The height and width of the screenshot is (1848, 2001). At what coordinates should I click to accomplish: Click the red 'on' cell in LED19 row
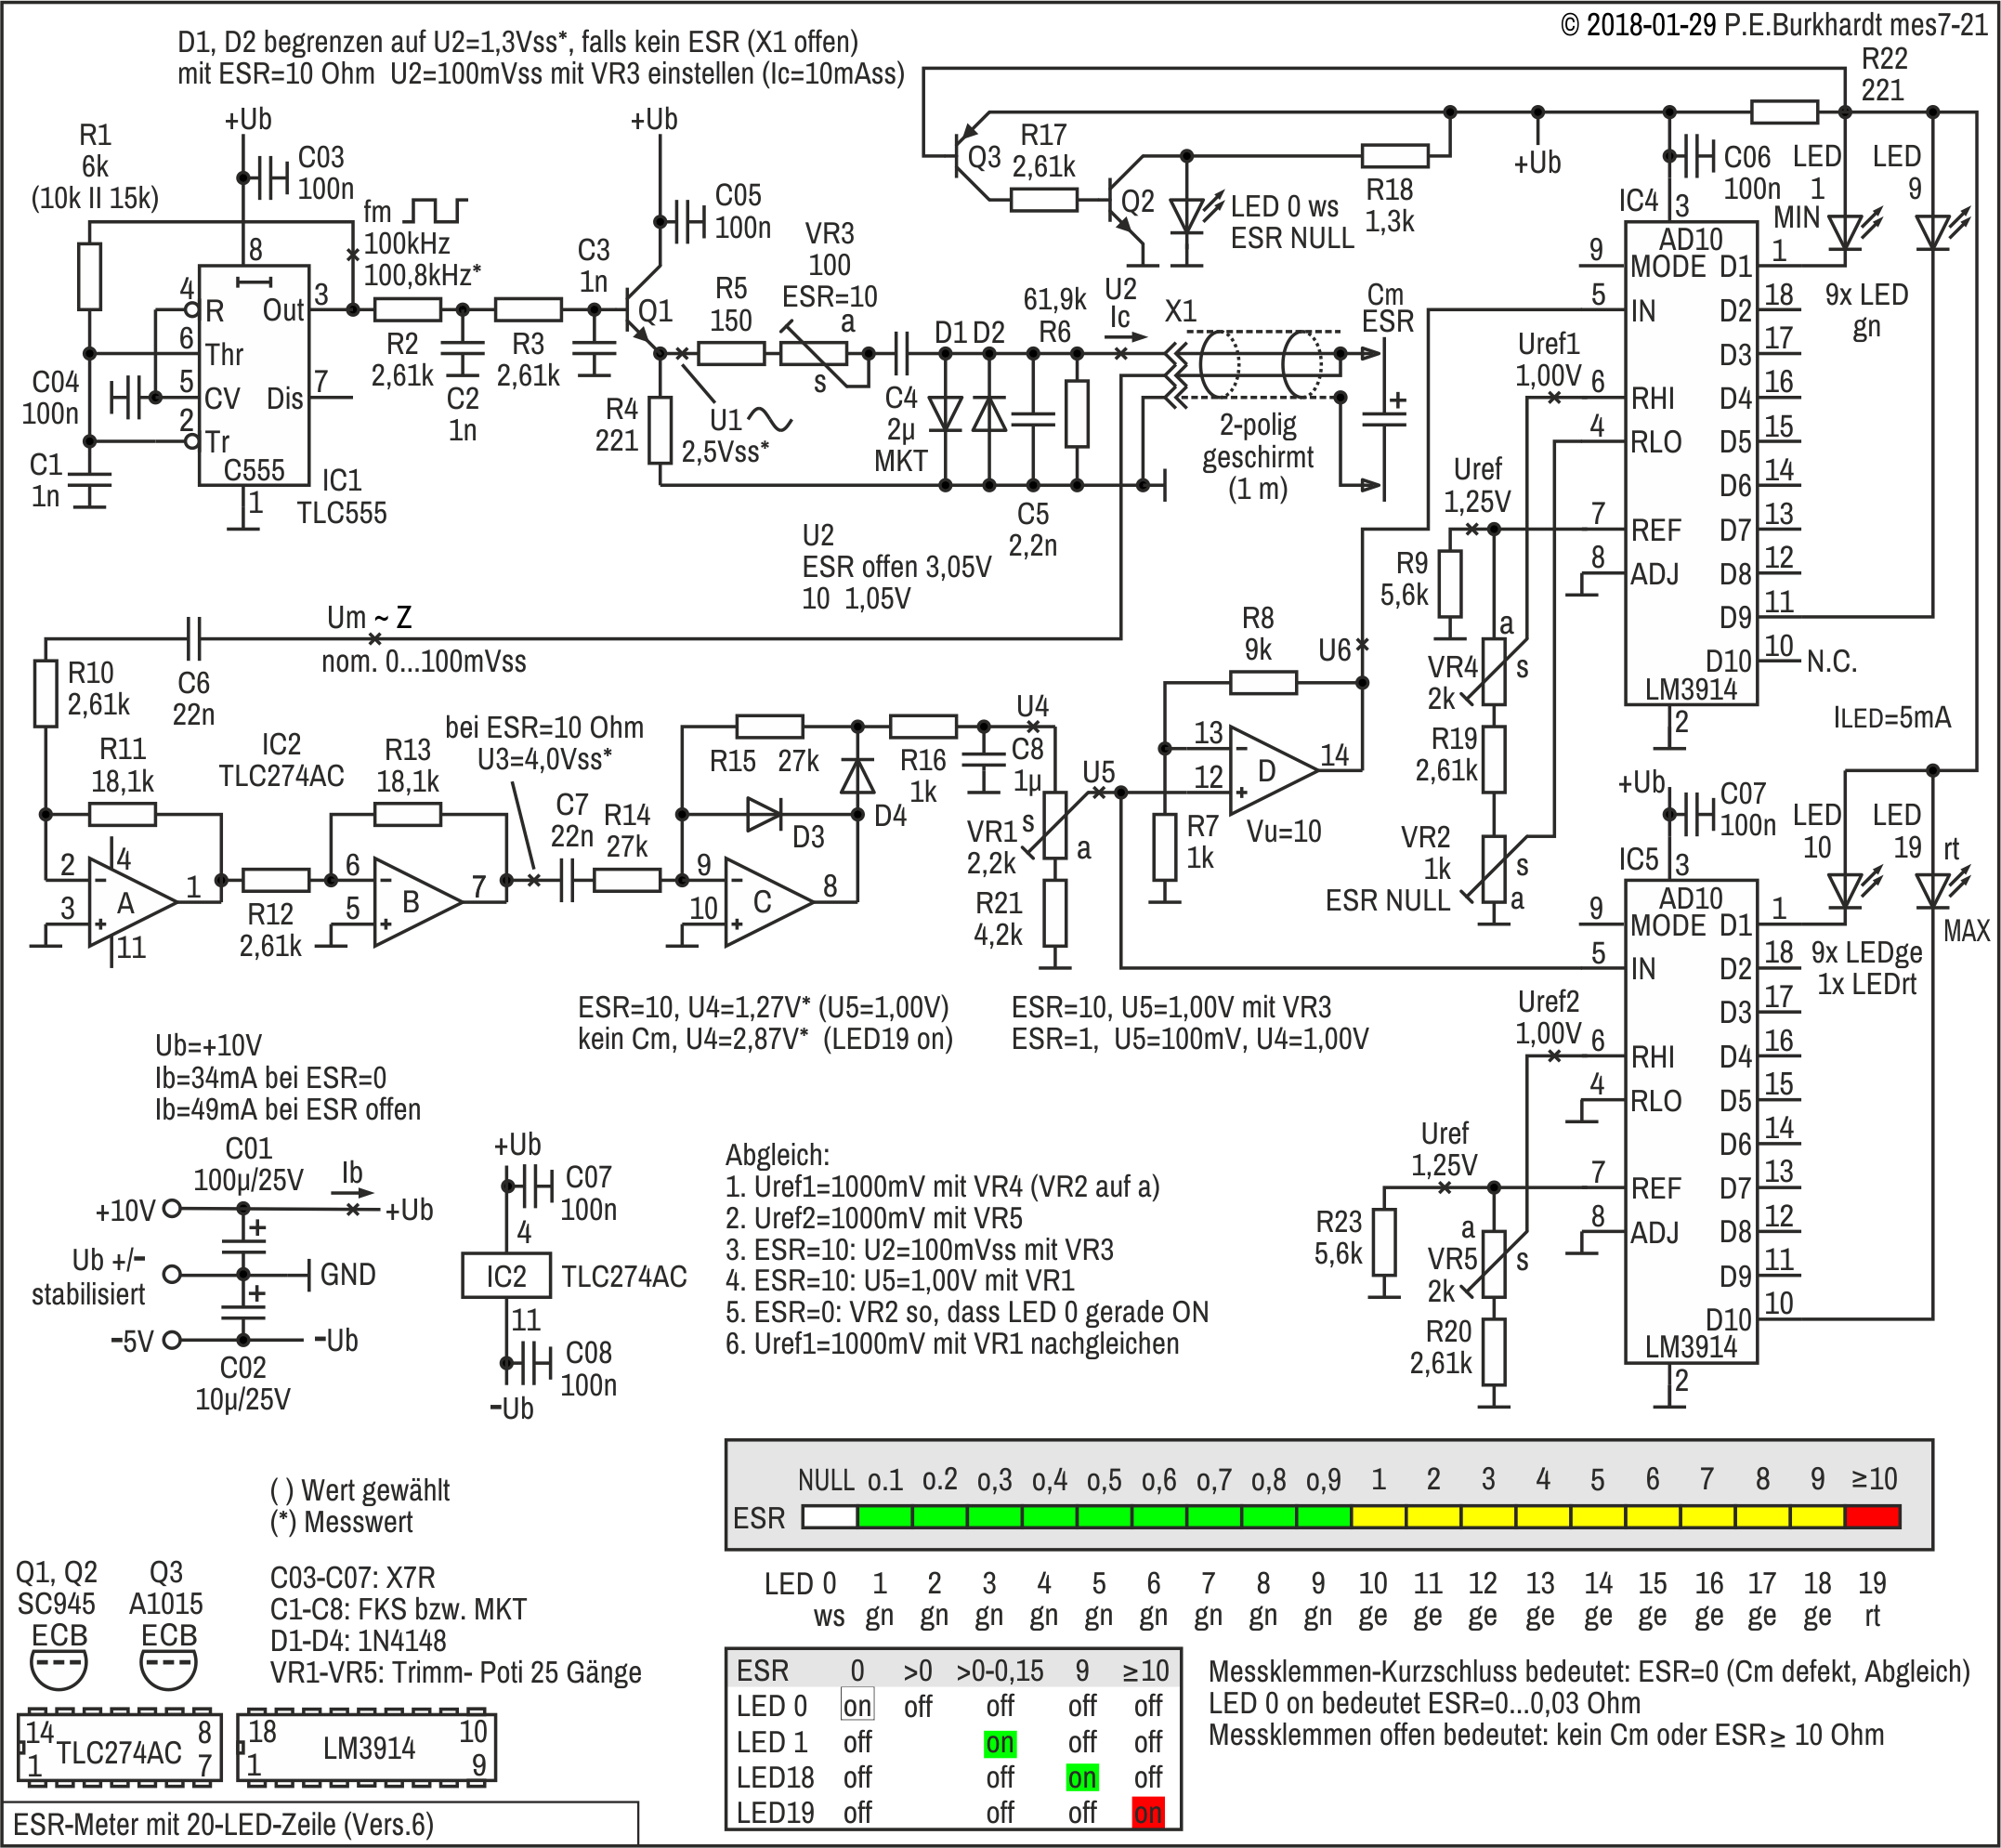1148,1813
